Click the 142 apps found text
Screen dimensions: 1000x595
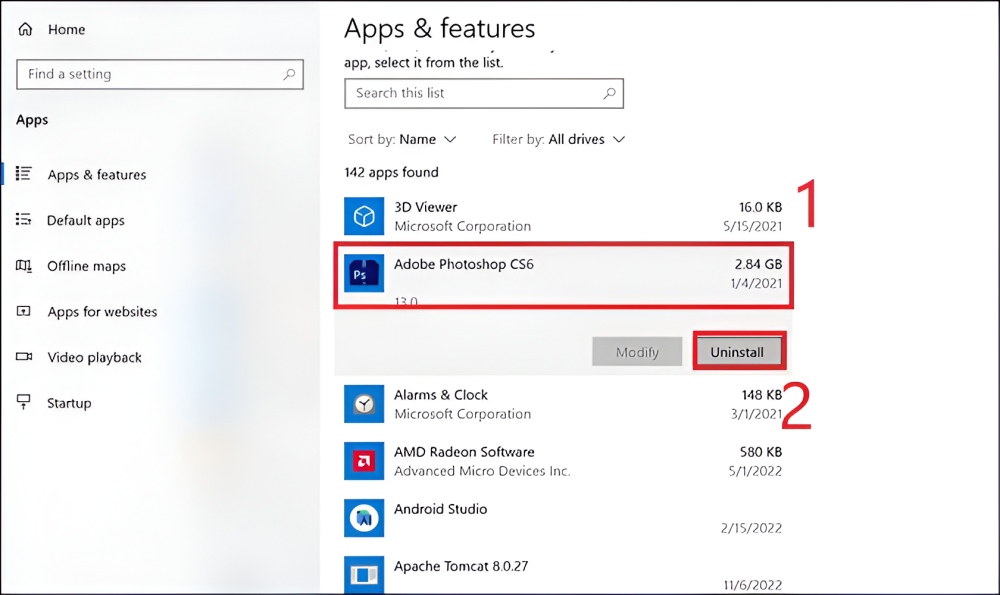click(392, 172)
